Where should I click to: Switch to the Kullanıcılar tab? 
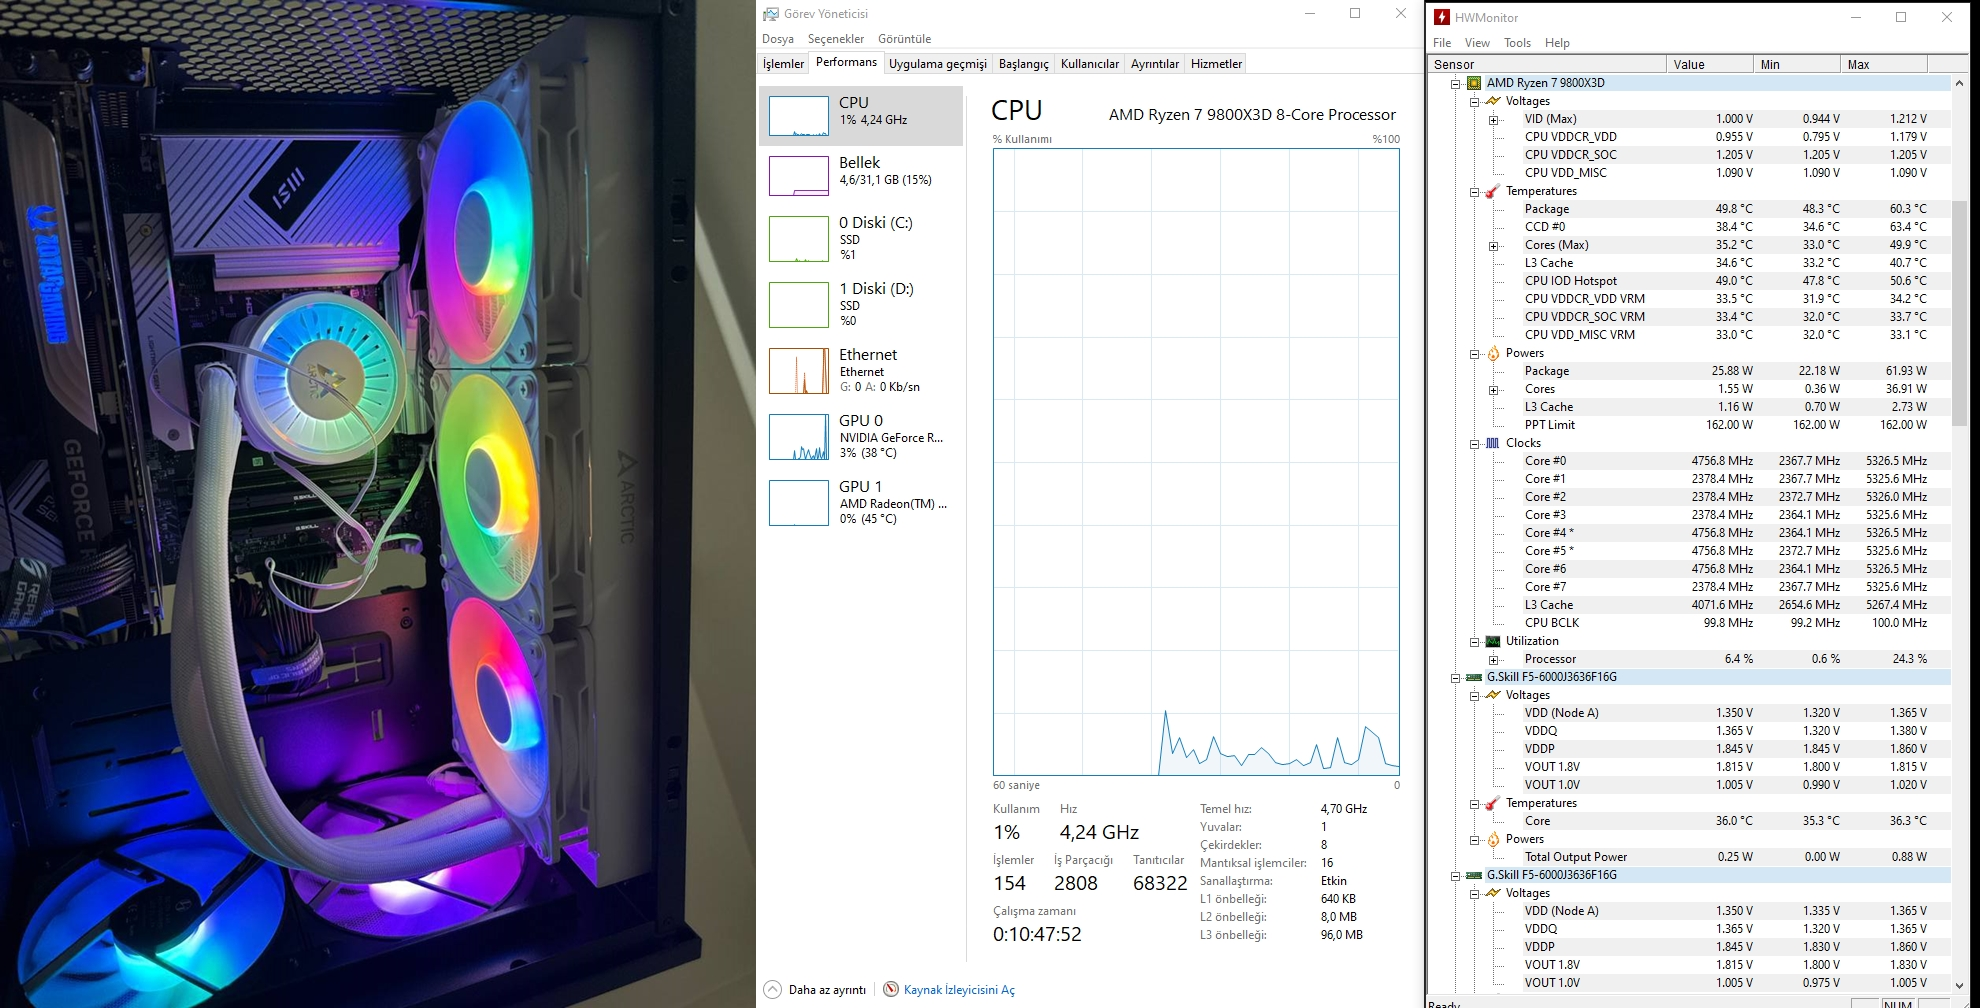(x=1090, y=64)
